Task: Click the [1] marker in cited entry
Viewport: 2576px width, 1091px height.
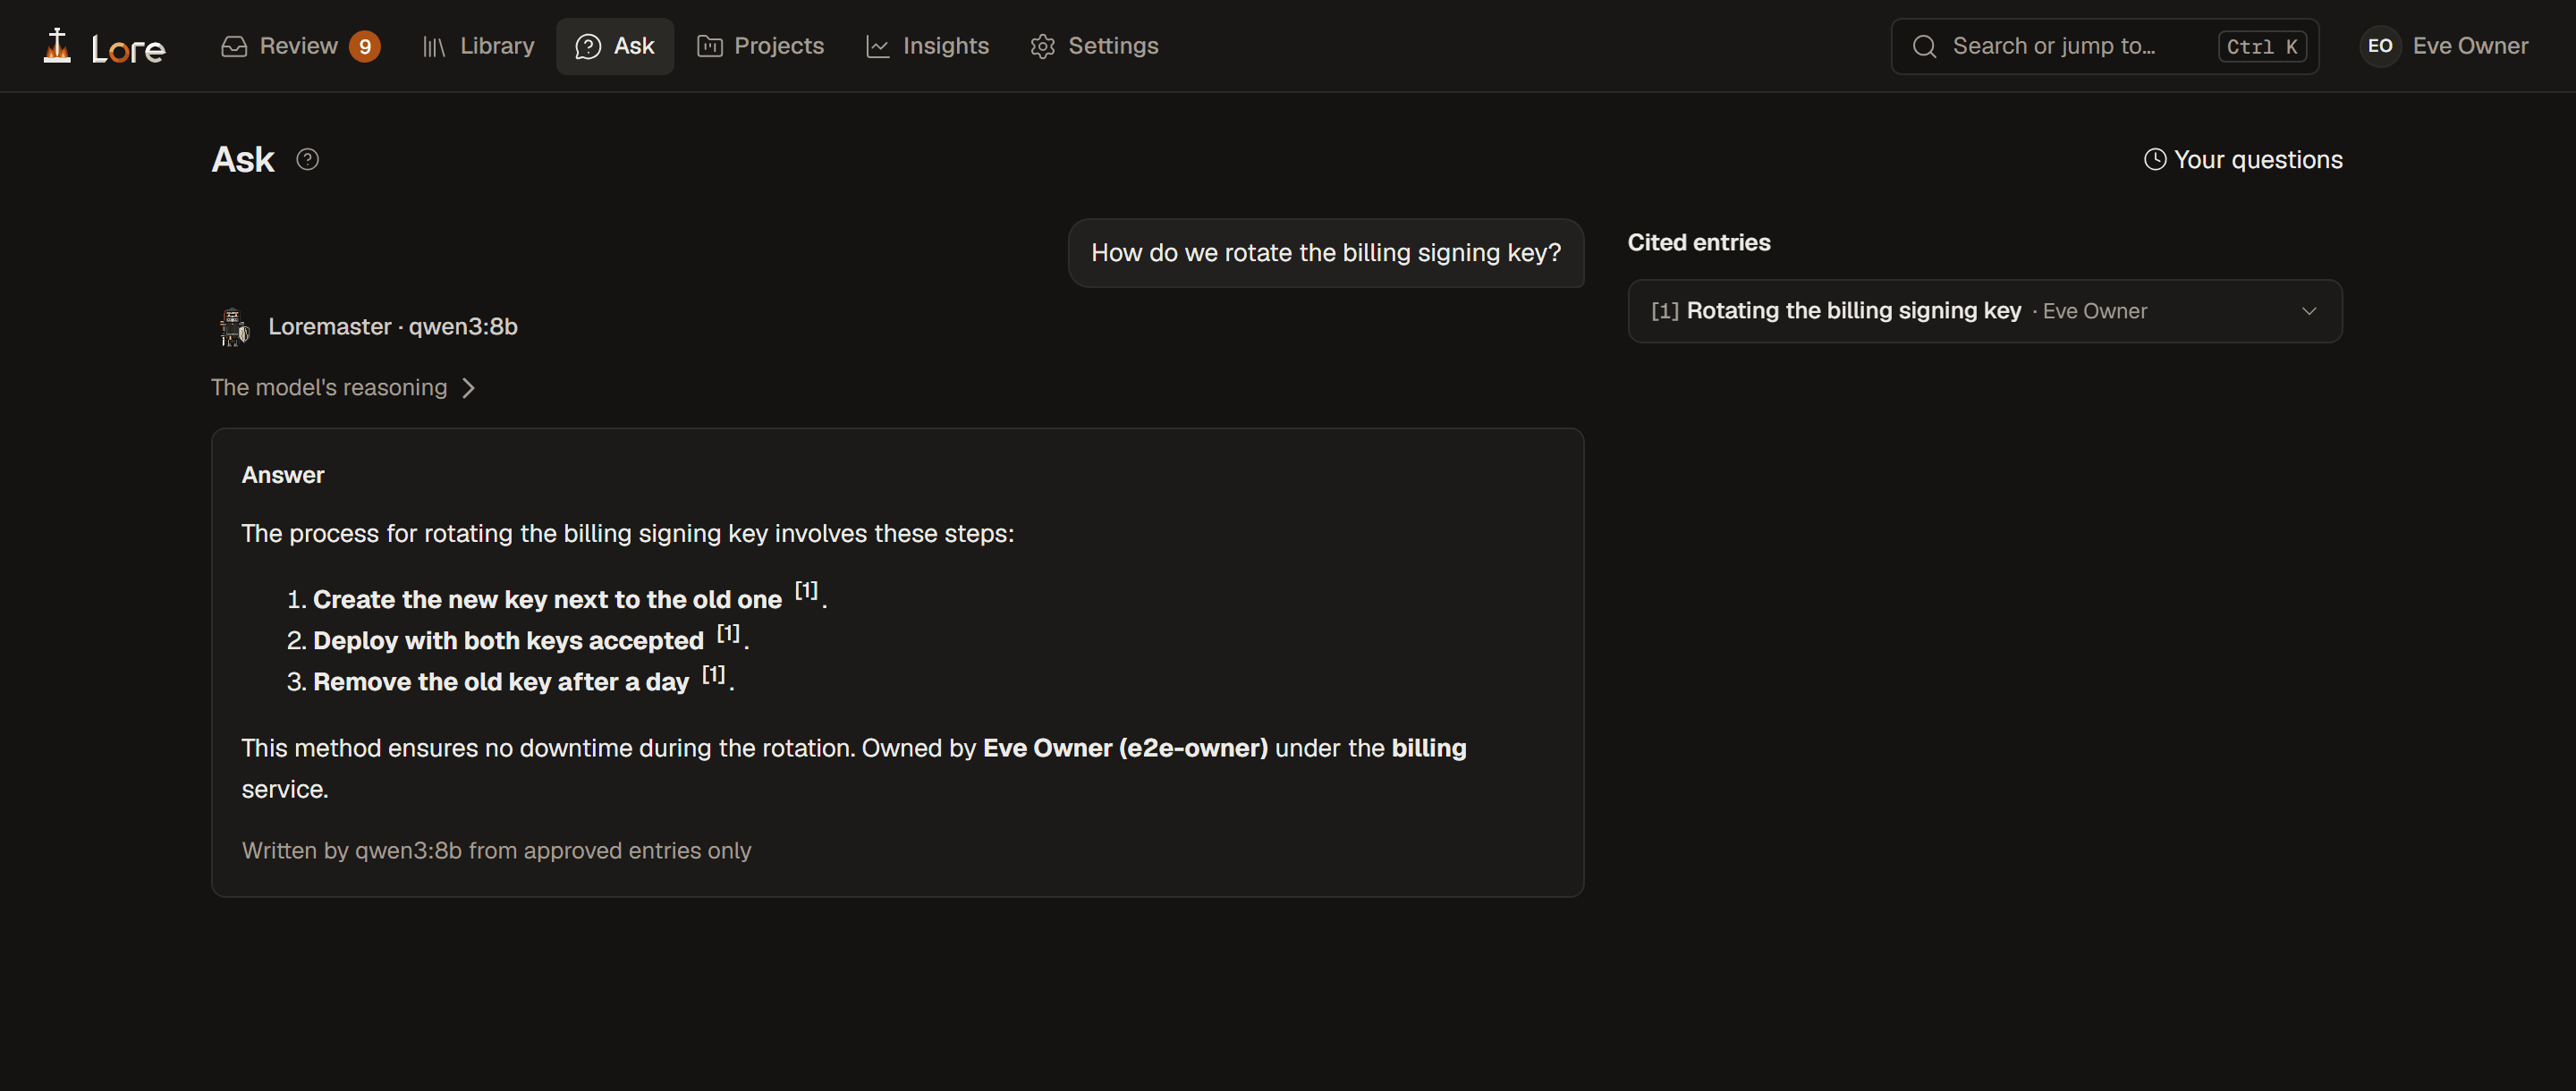Action: (x=1664, y=311)
